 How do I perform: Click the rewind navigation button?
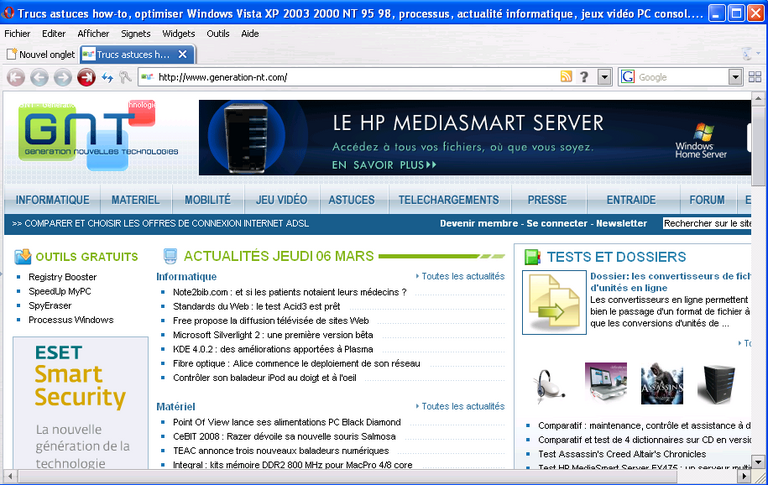pos(16,77)
